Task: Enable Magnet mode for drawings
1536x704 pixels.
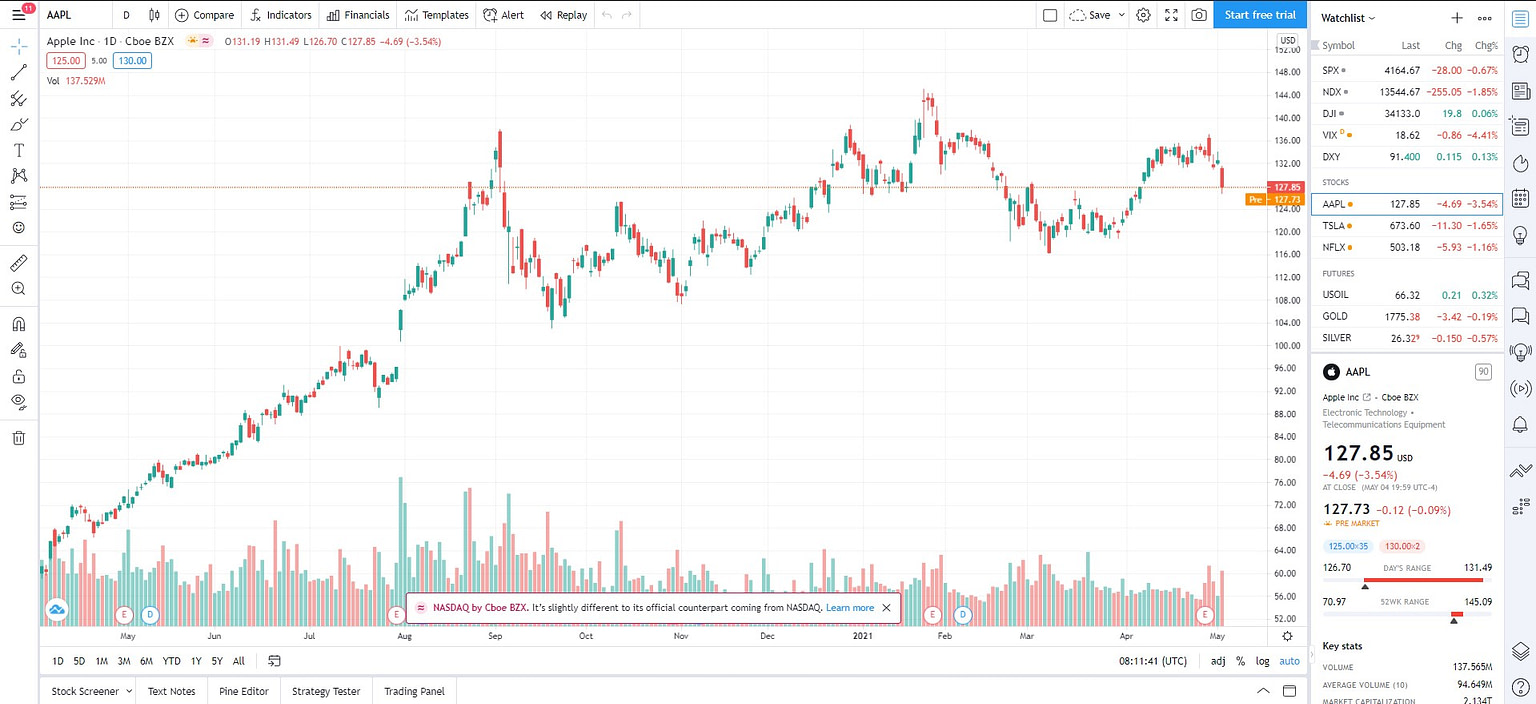Action: pyautogui.click(x=18, y=324)
